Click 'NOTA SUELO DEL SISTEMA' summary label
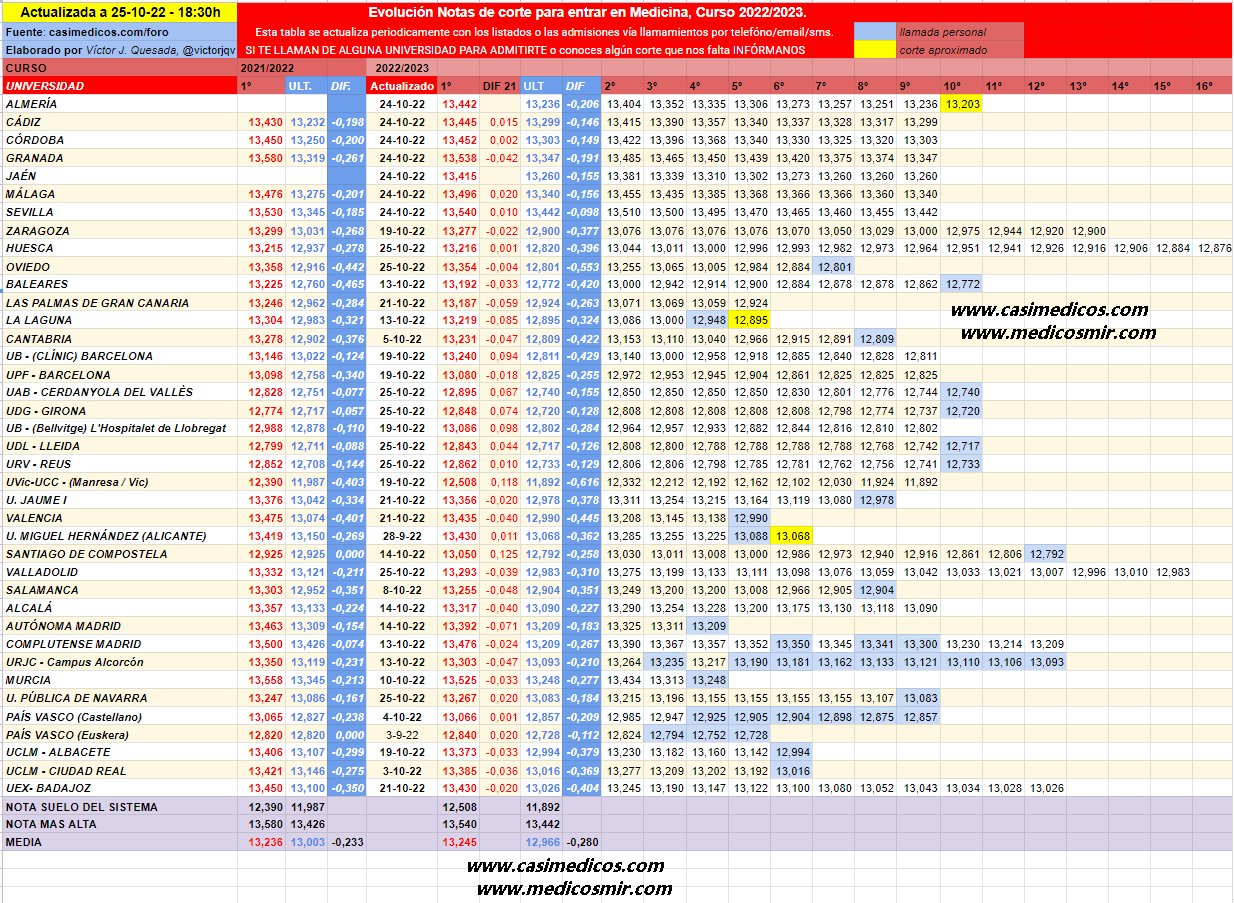Image resolution: width=1234 pixels, height=903 pixels. 119,807
